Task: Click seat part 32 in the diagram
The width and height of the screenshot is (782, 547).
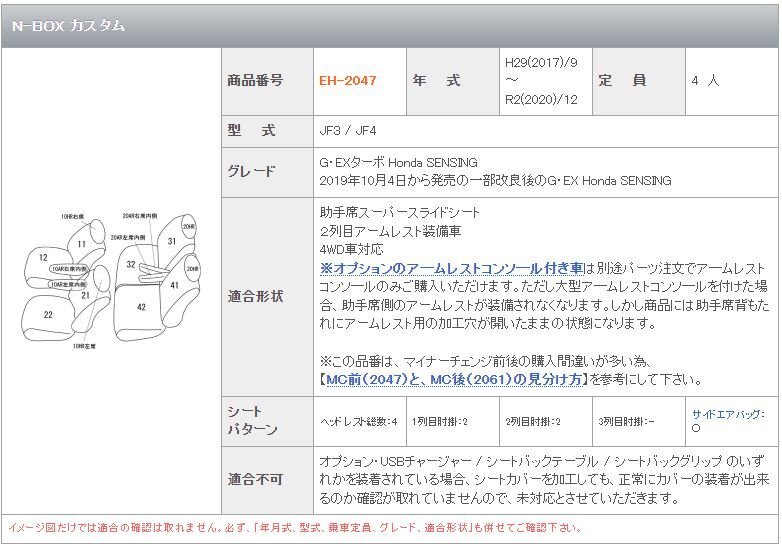Action: click(131, 264)
